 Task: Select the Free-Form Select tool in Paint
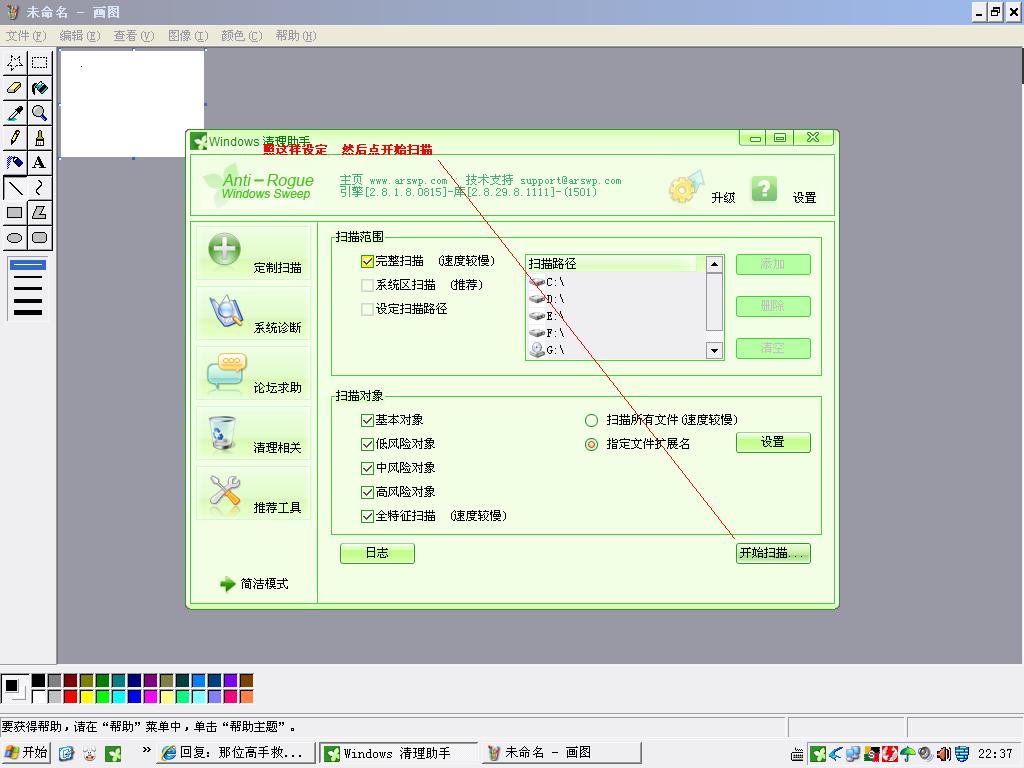15,63
